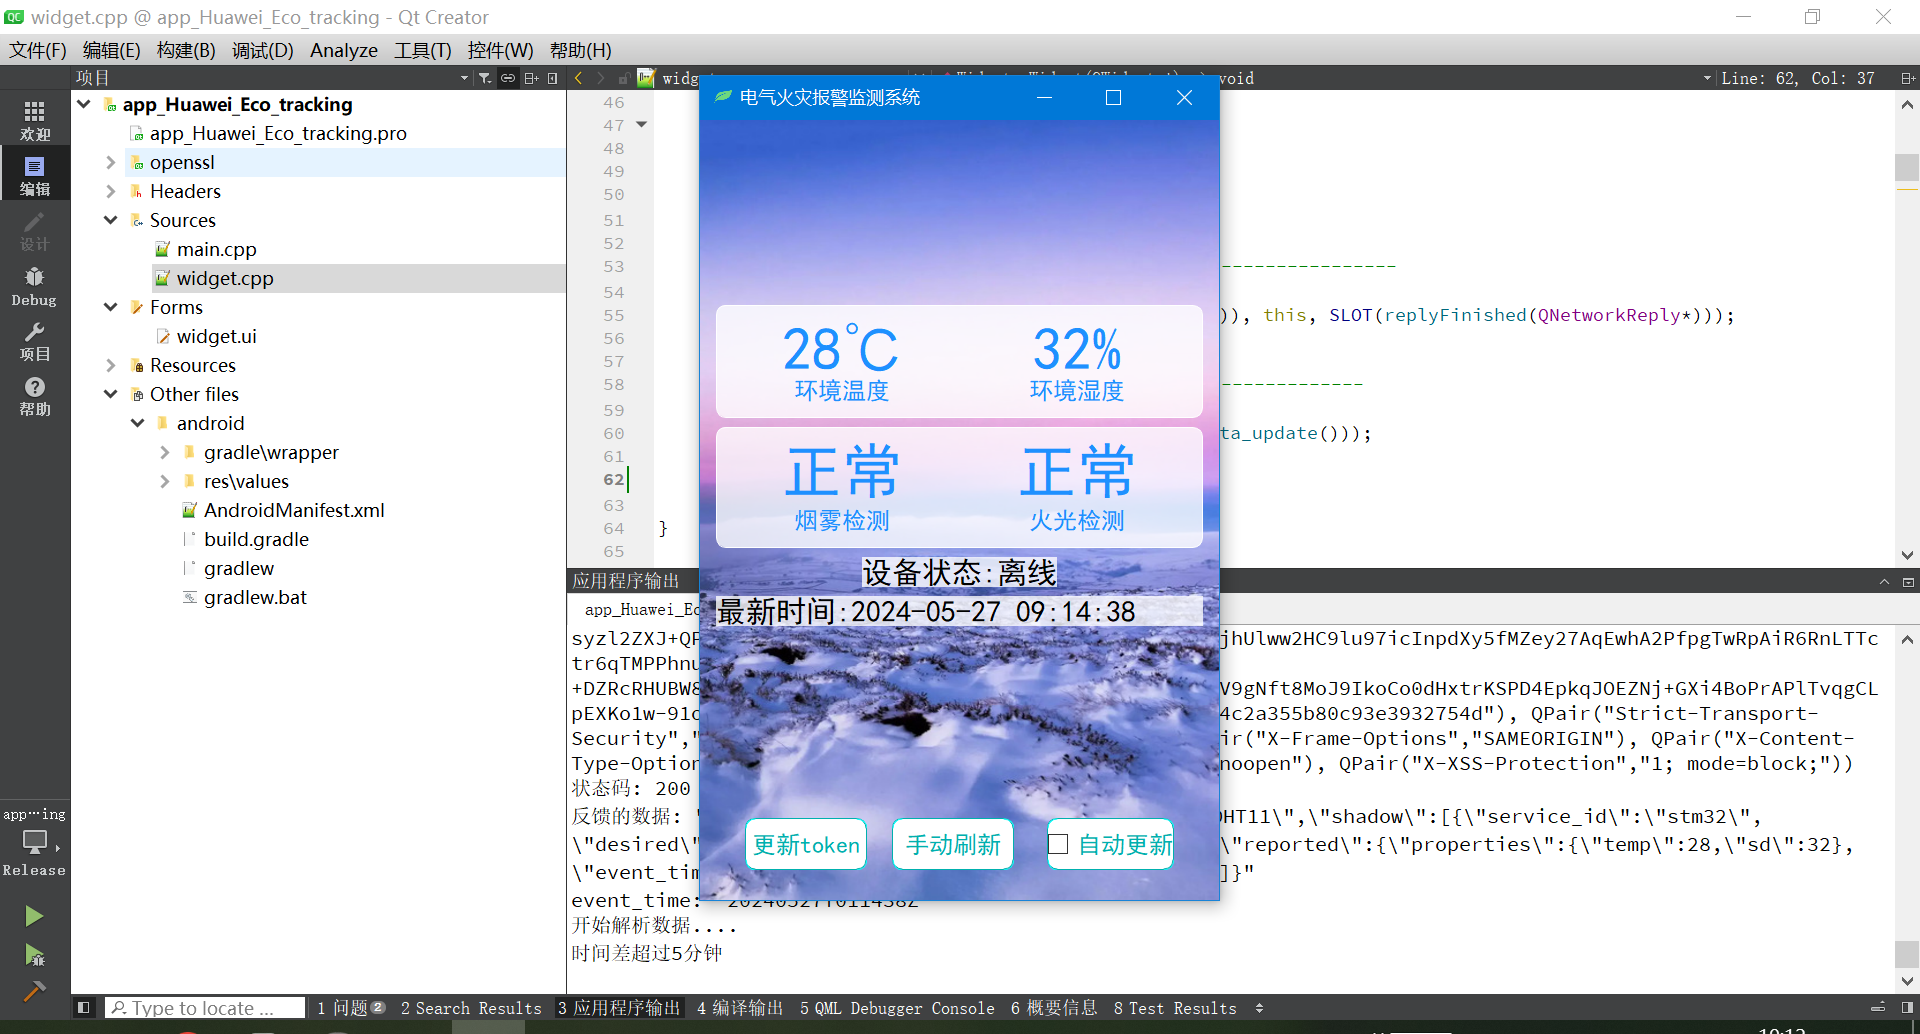This screenshot has height=1034, width=1920.
Task: Open Help mode in the sidebar
Action: (34, 395)
